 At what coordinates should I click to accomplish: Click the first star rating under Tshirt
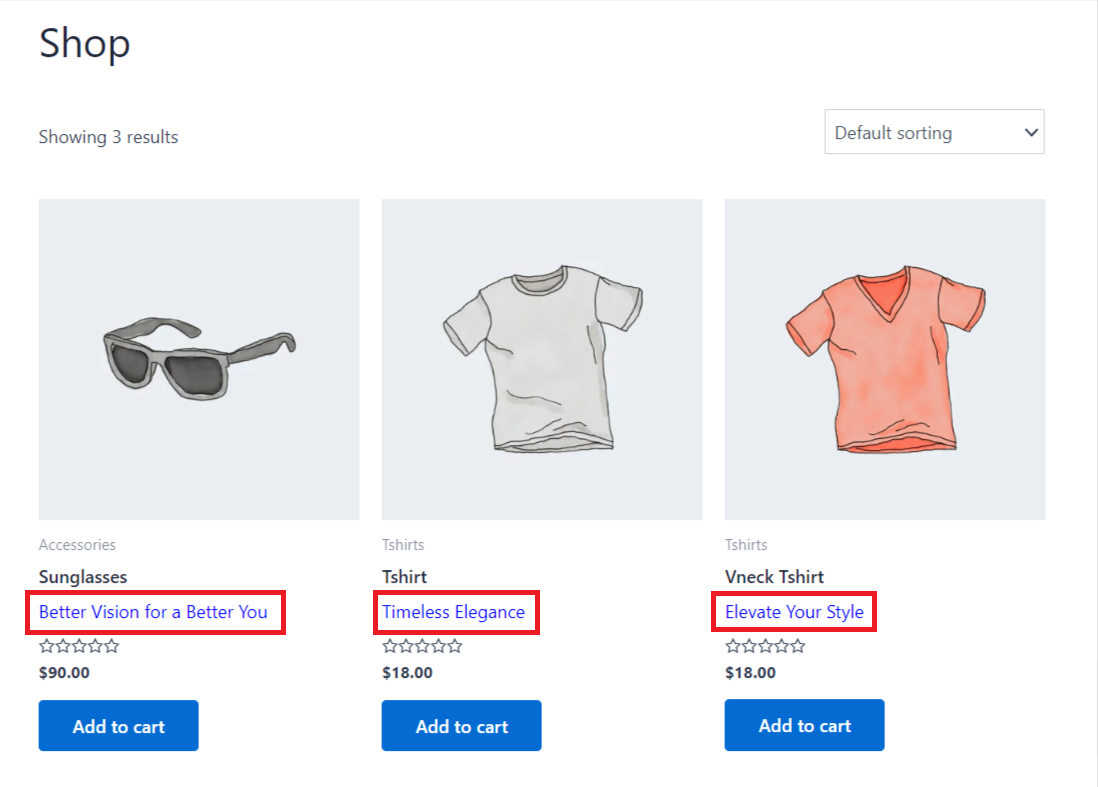pos(389,645)
